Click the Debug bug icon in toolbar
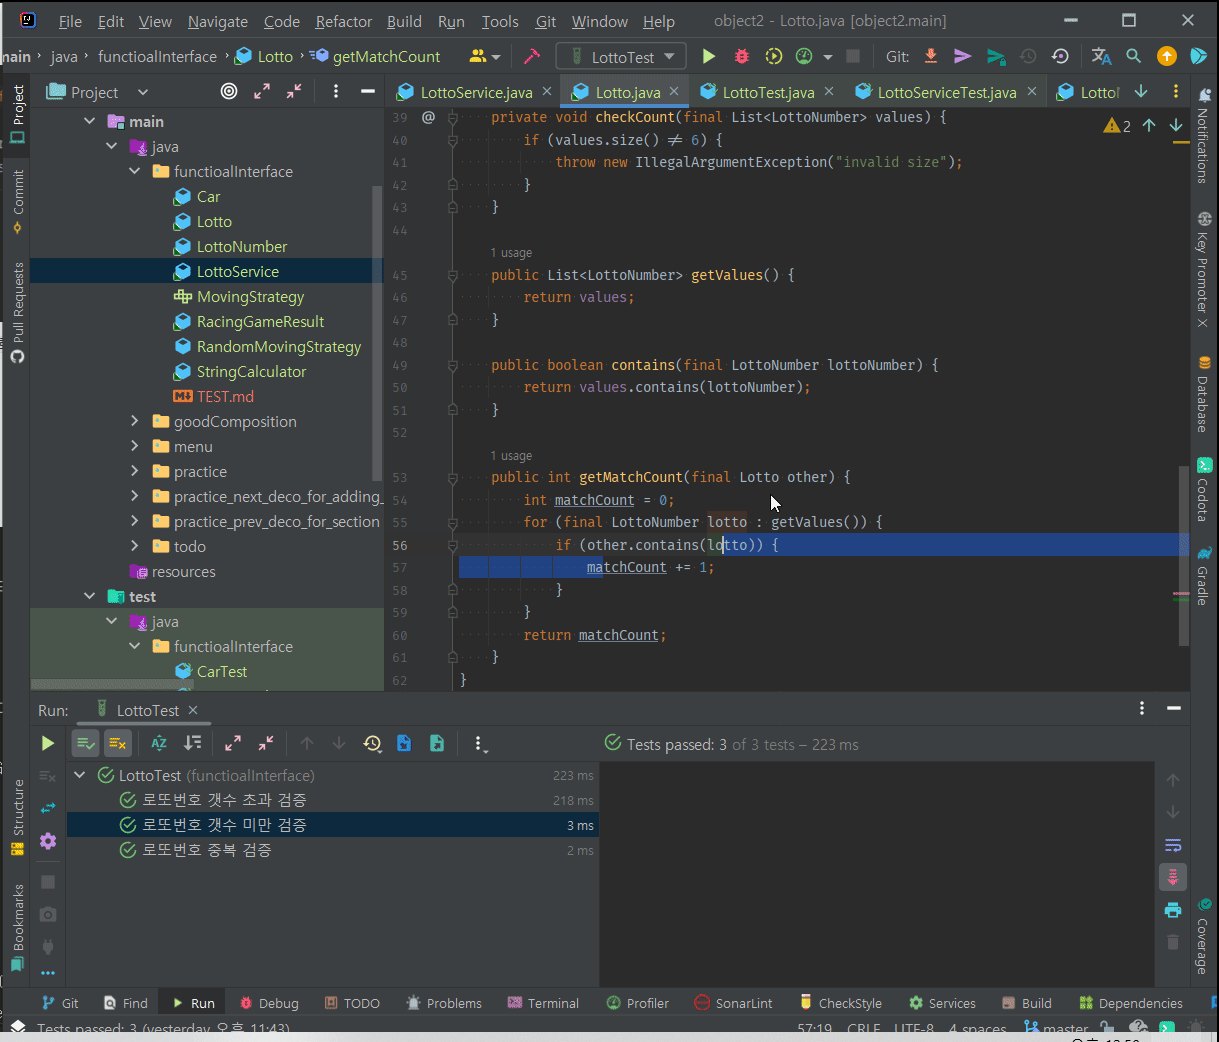The height and width of the screenshot is (1042, 1219). 741,57
